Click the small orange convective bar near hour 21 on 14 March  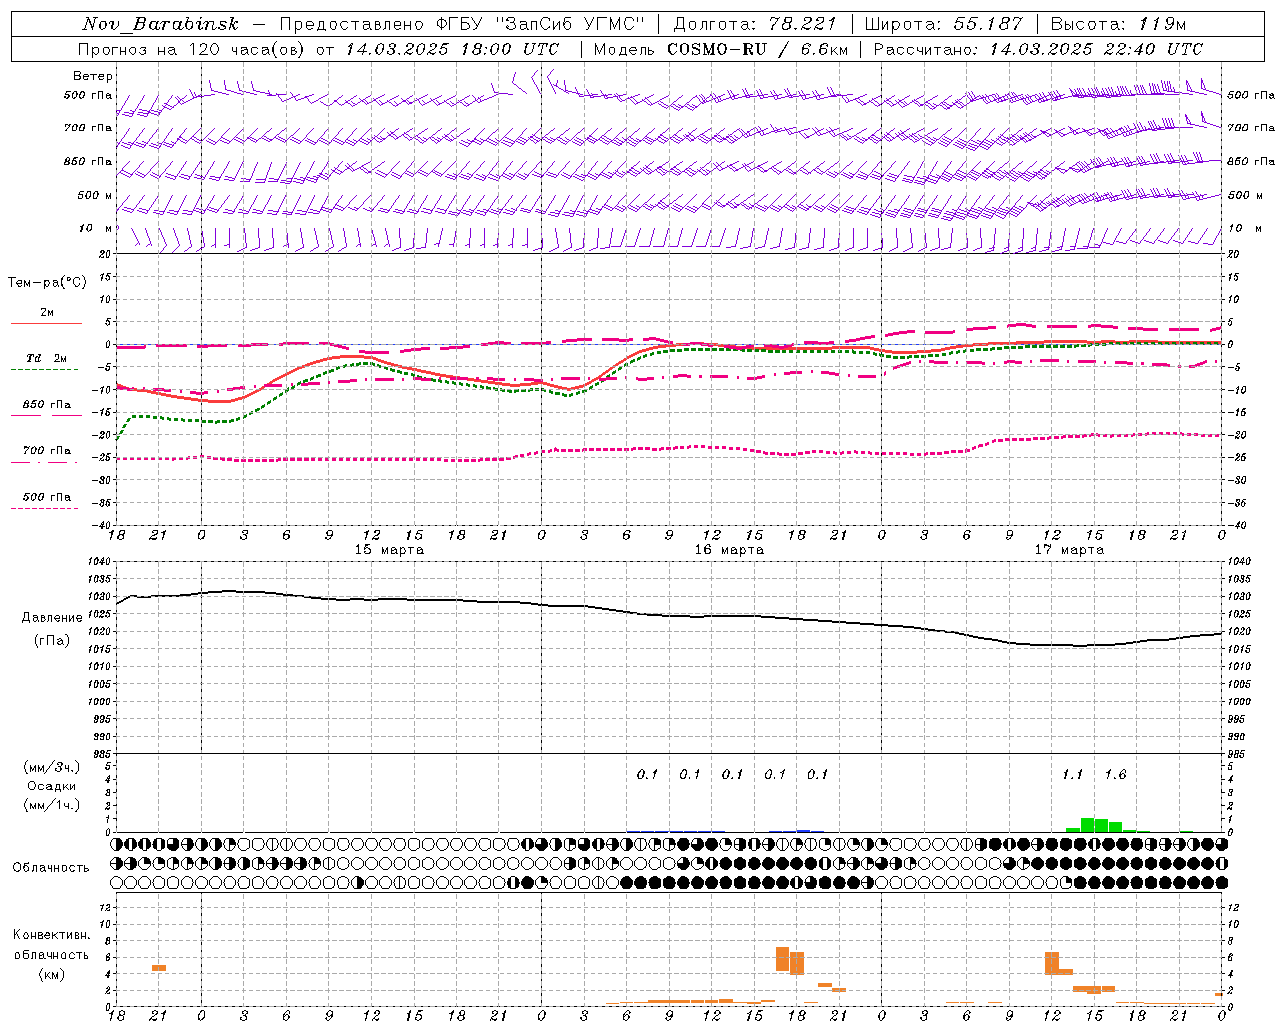pyautogui.click(x=159, y=968)
